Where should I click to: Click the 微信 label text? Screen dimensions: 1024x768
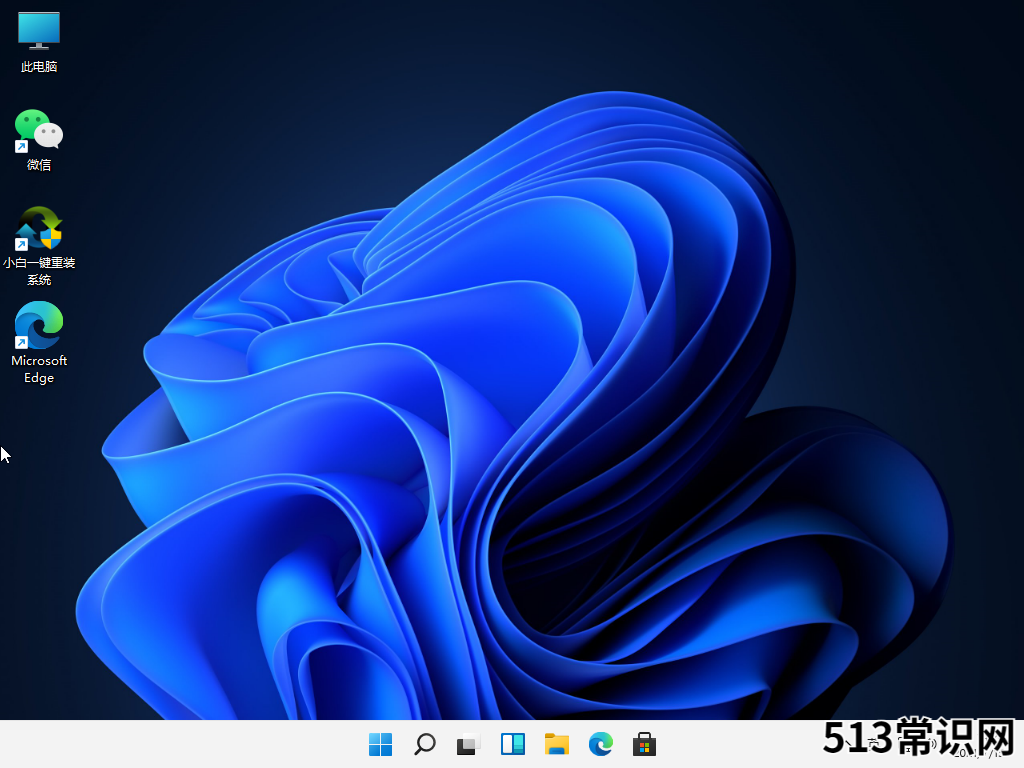(x=39, y=165)
